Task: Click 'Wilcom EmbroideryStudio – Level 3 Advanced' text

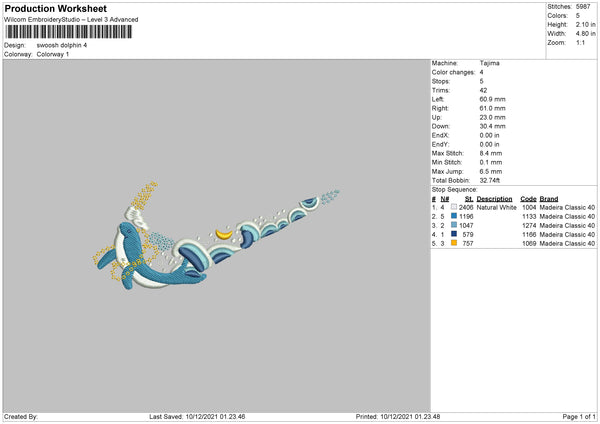Action: [71, 20]
